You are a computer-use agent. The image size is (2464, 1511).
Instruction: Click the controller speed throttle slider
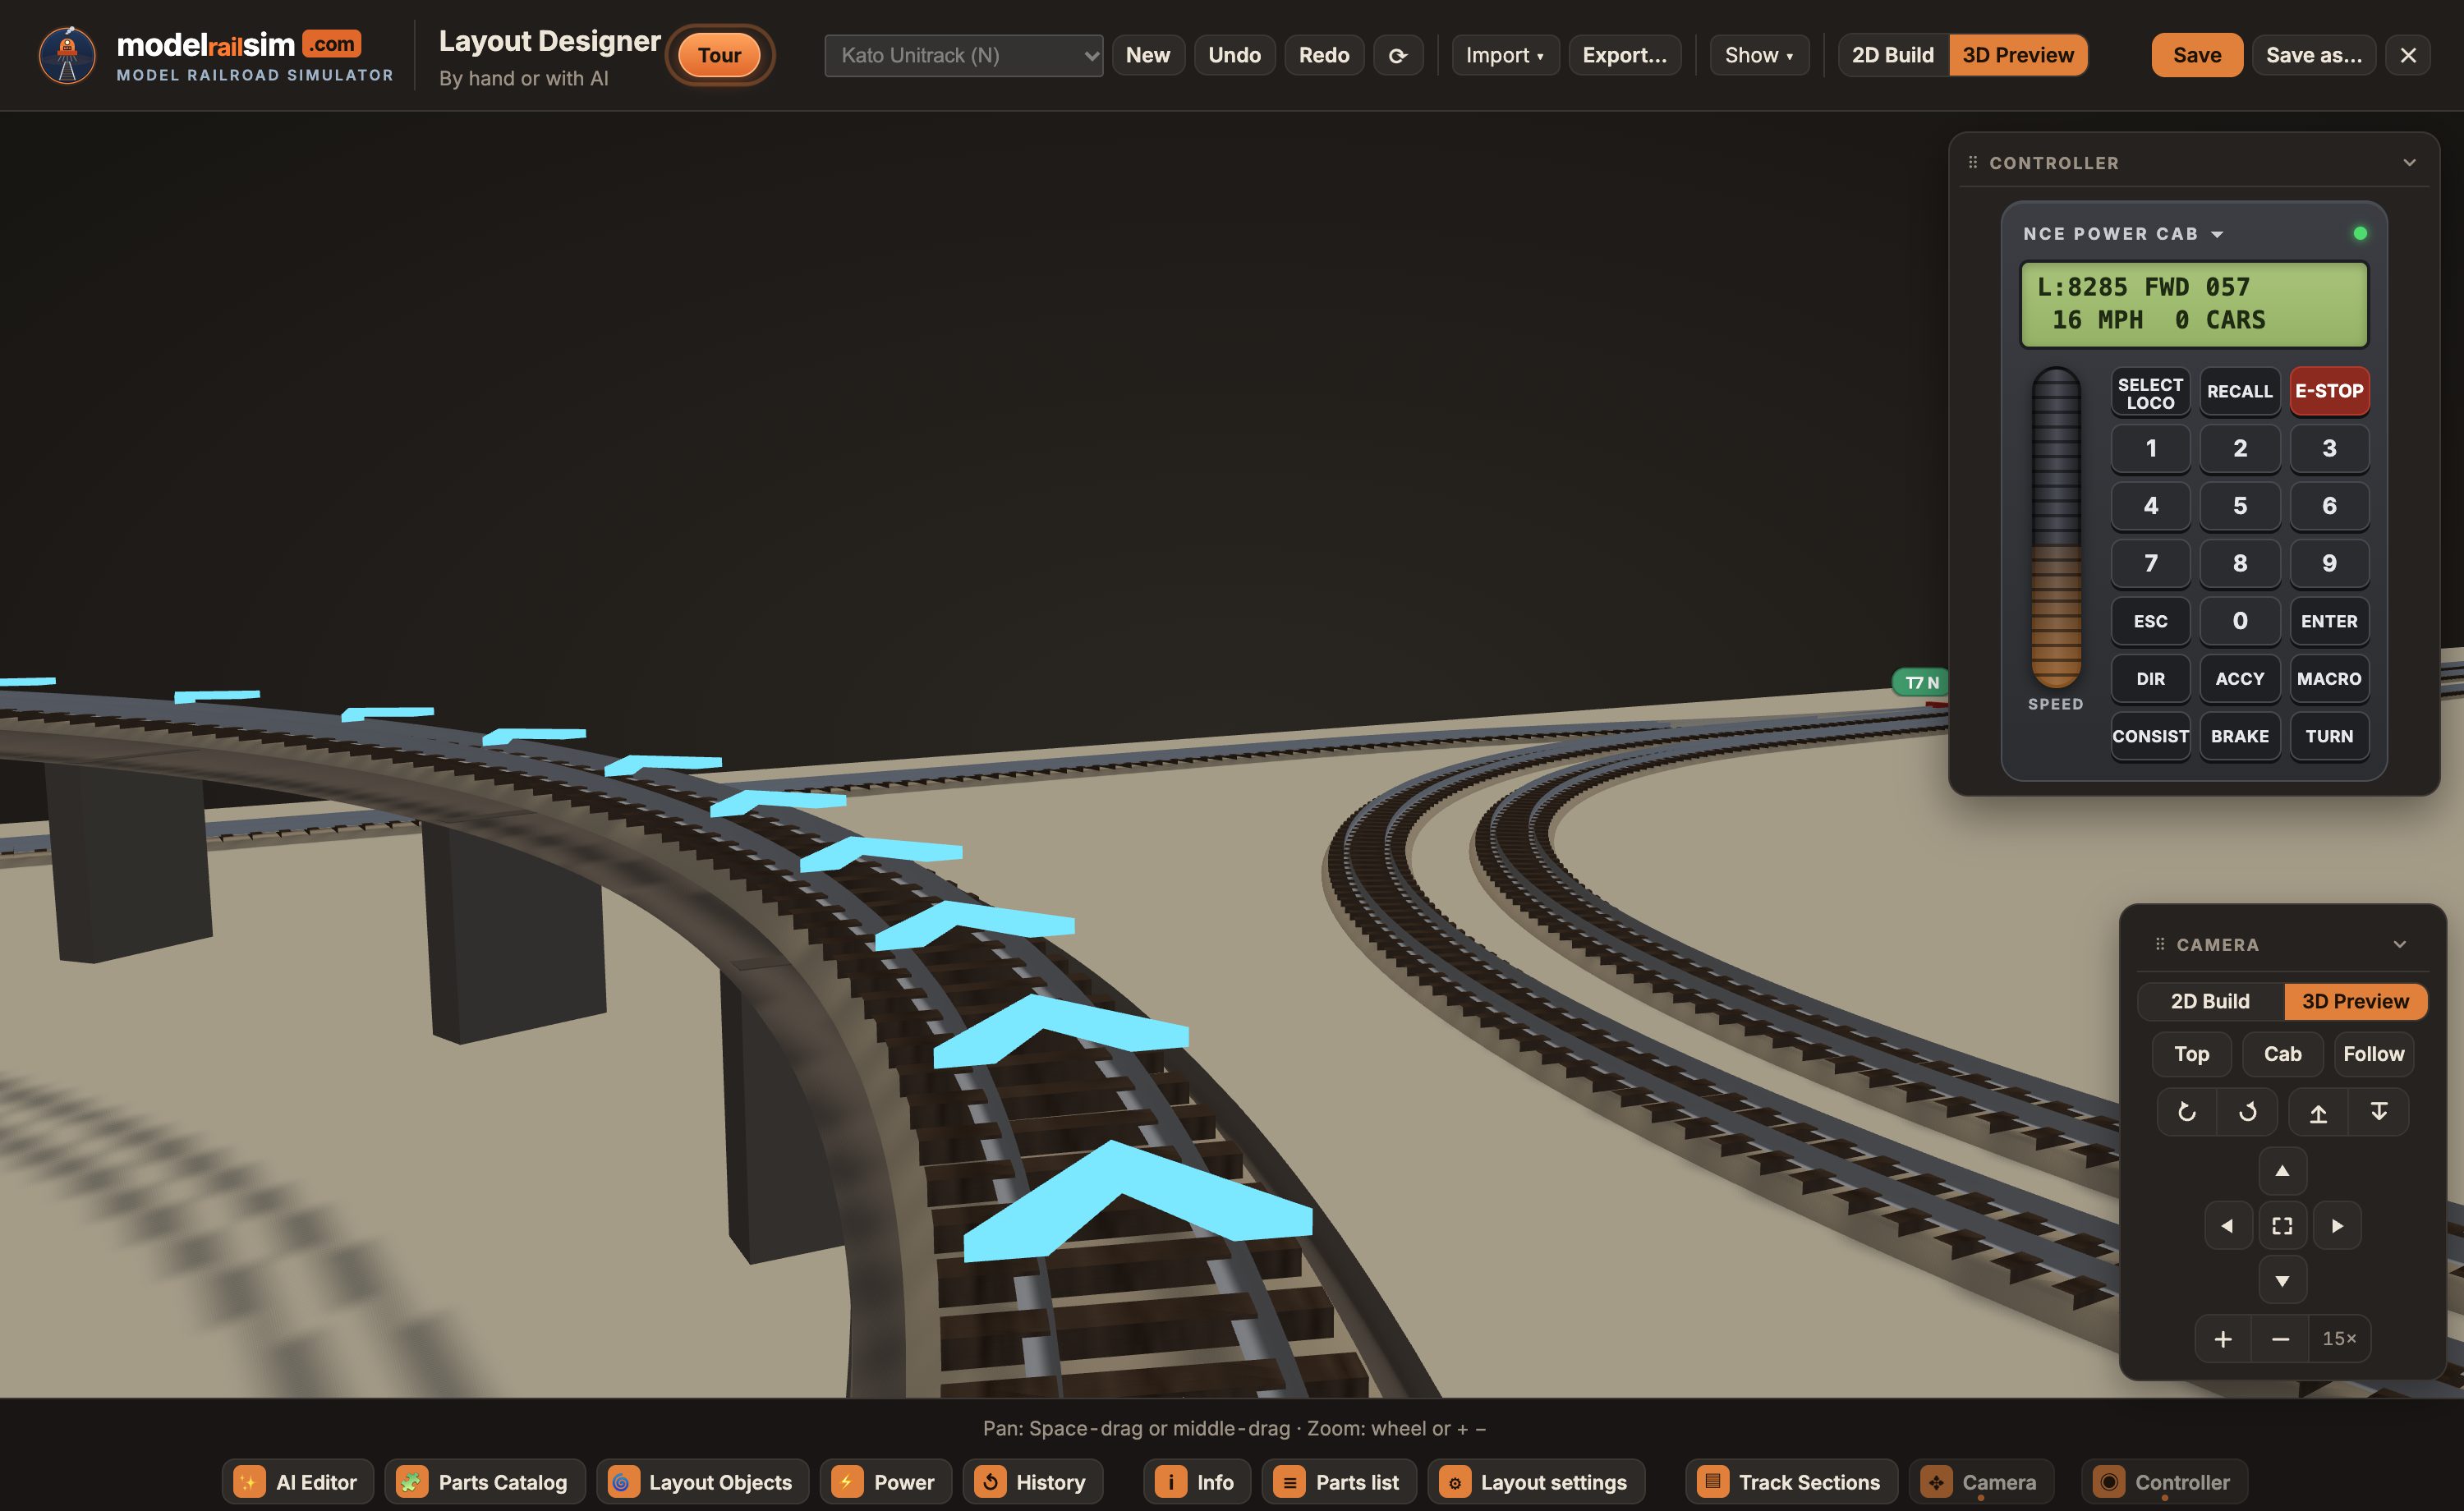2055,527
